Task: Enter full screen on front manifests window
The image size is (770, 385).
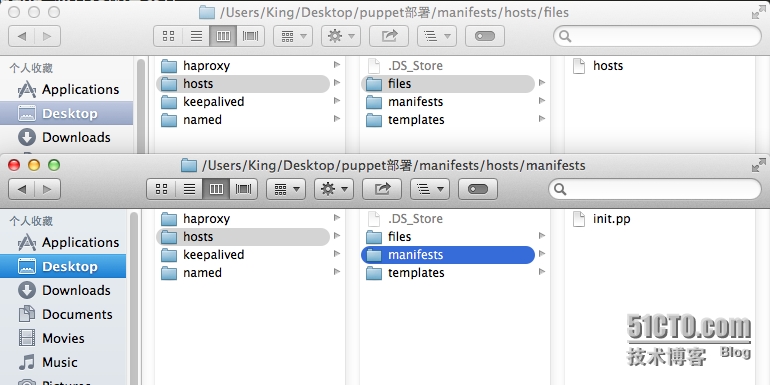Action: 758,165
